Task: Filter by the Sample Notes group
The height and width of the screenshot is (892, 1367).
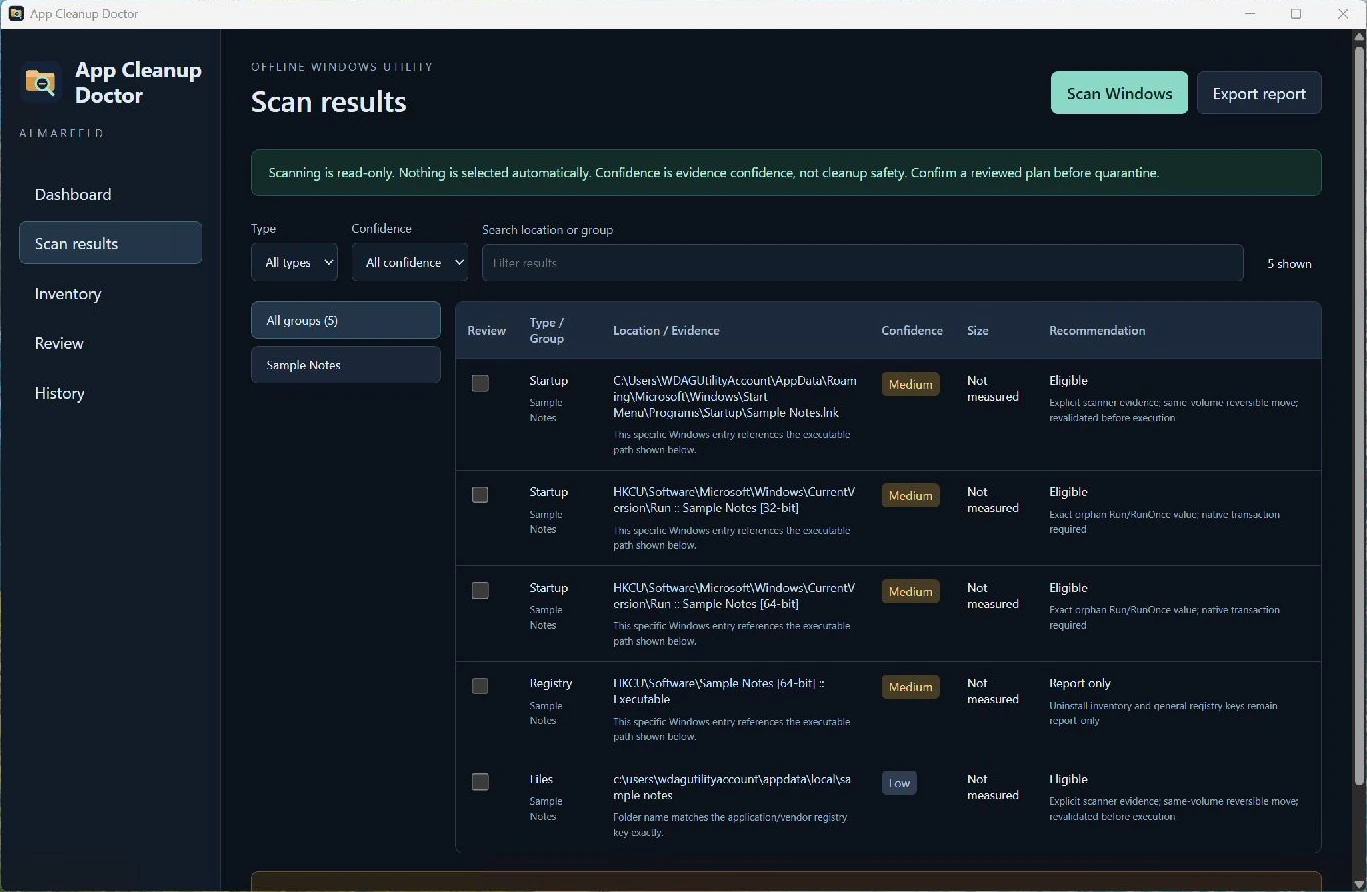Action: pos(346,365)
